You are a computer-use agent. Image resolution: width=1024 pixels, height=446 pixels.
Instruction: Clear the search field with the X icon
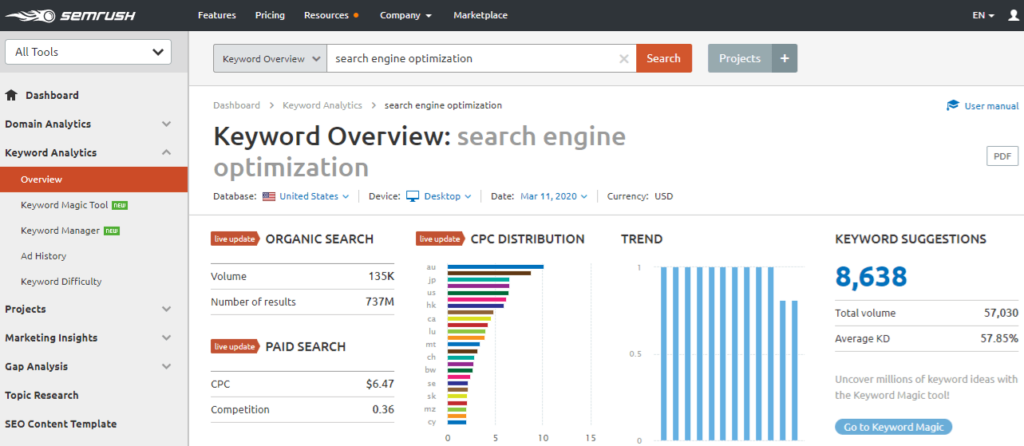pyautogui.click(x=624, y=58)
